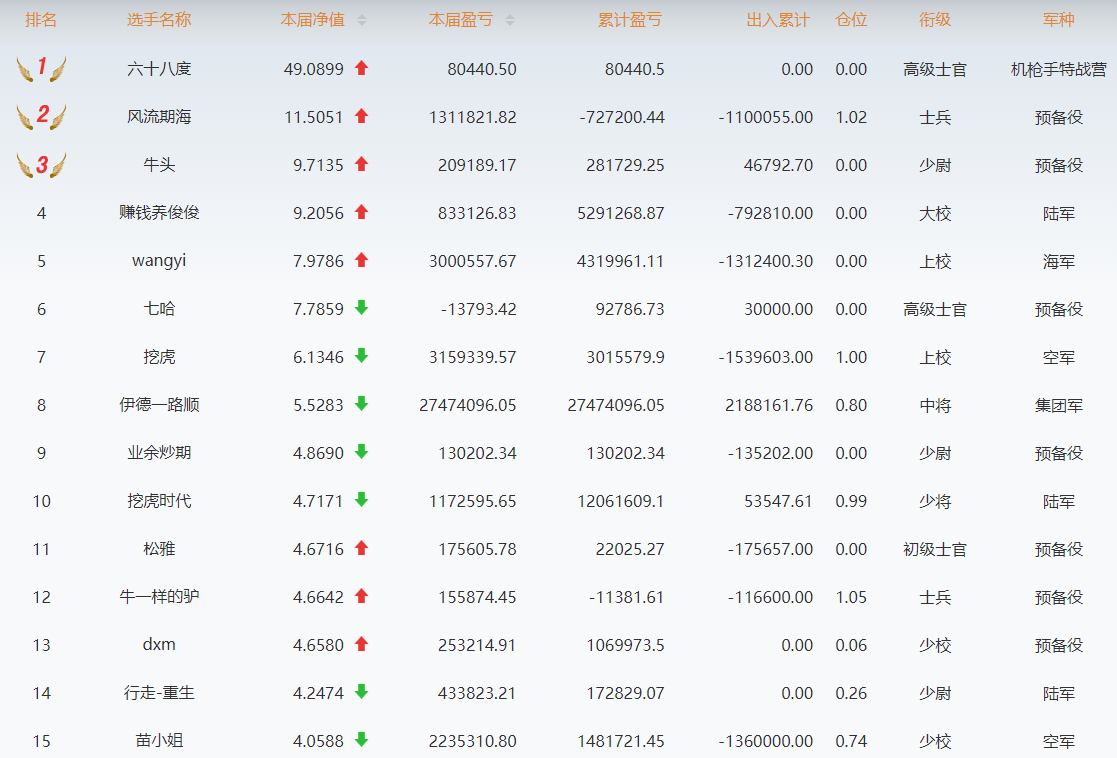The width and height of the screenshot is (1117, 758).
Task: Sort by 本届盈亏 column sort arrows
Action: tap(510, 21)
